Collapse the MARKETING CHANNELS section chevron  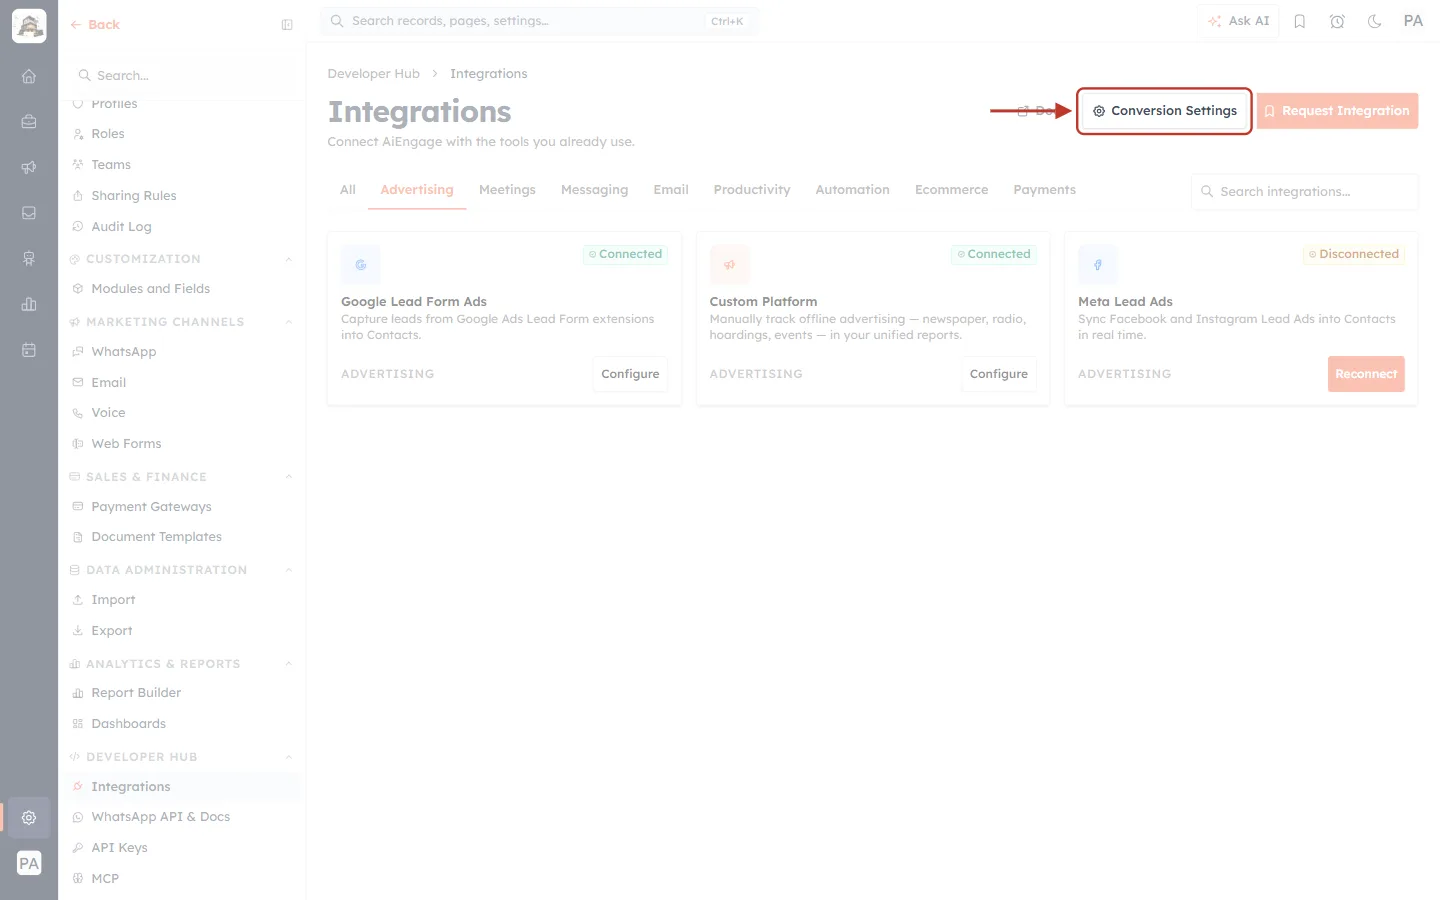coord(289,322)
